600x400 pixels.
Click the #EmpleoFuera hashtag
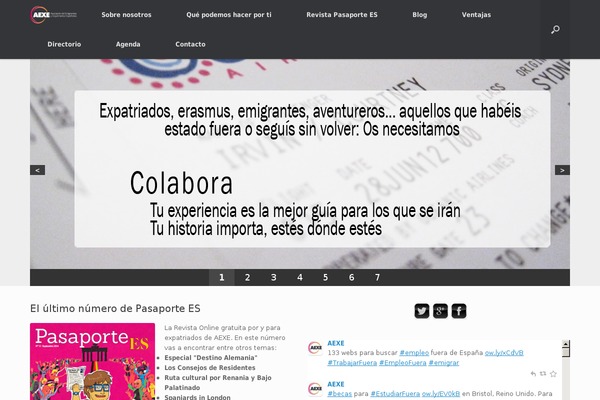pyautogui.click(x=403, y=363)
